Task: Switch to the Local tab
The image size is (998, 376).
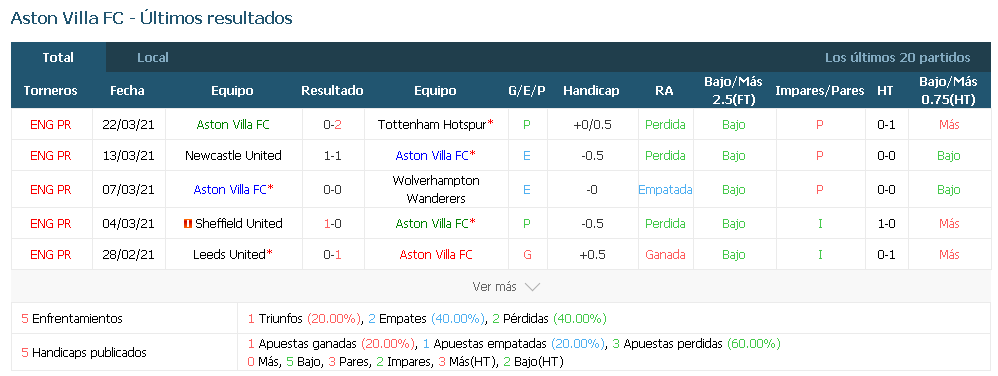Action: (x=153, y=57)
